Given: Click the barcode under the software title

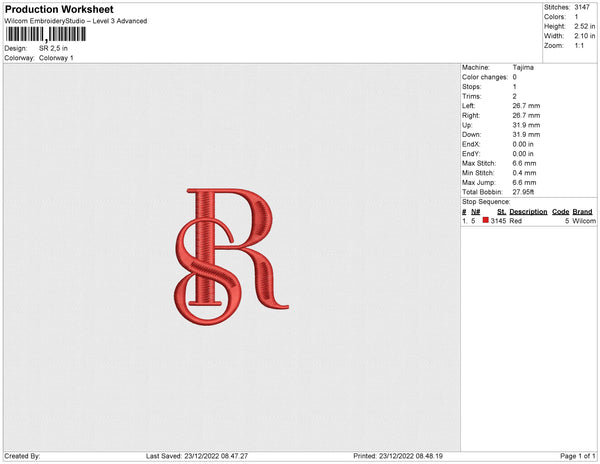Looking at the screenshot, I should [45, 35].
